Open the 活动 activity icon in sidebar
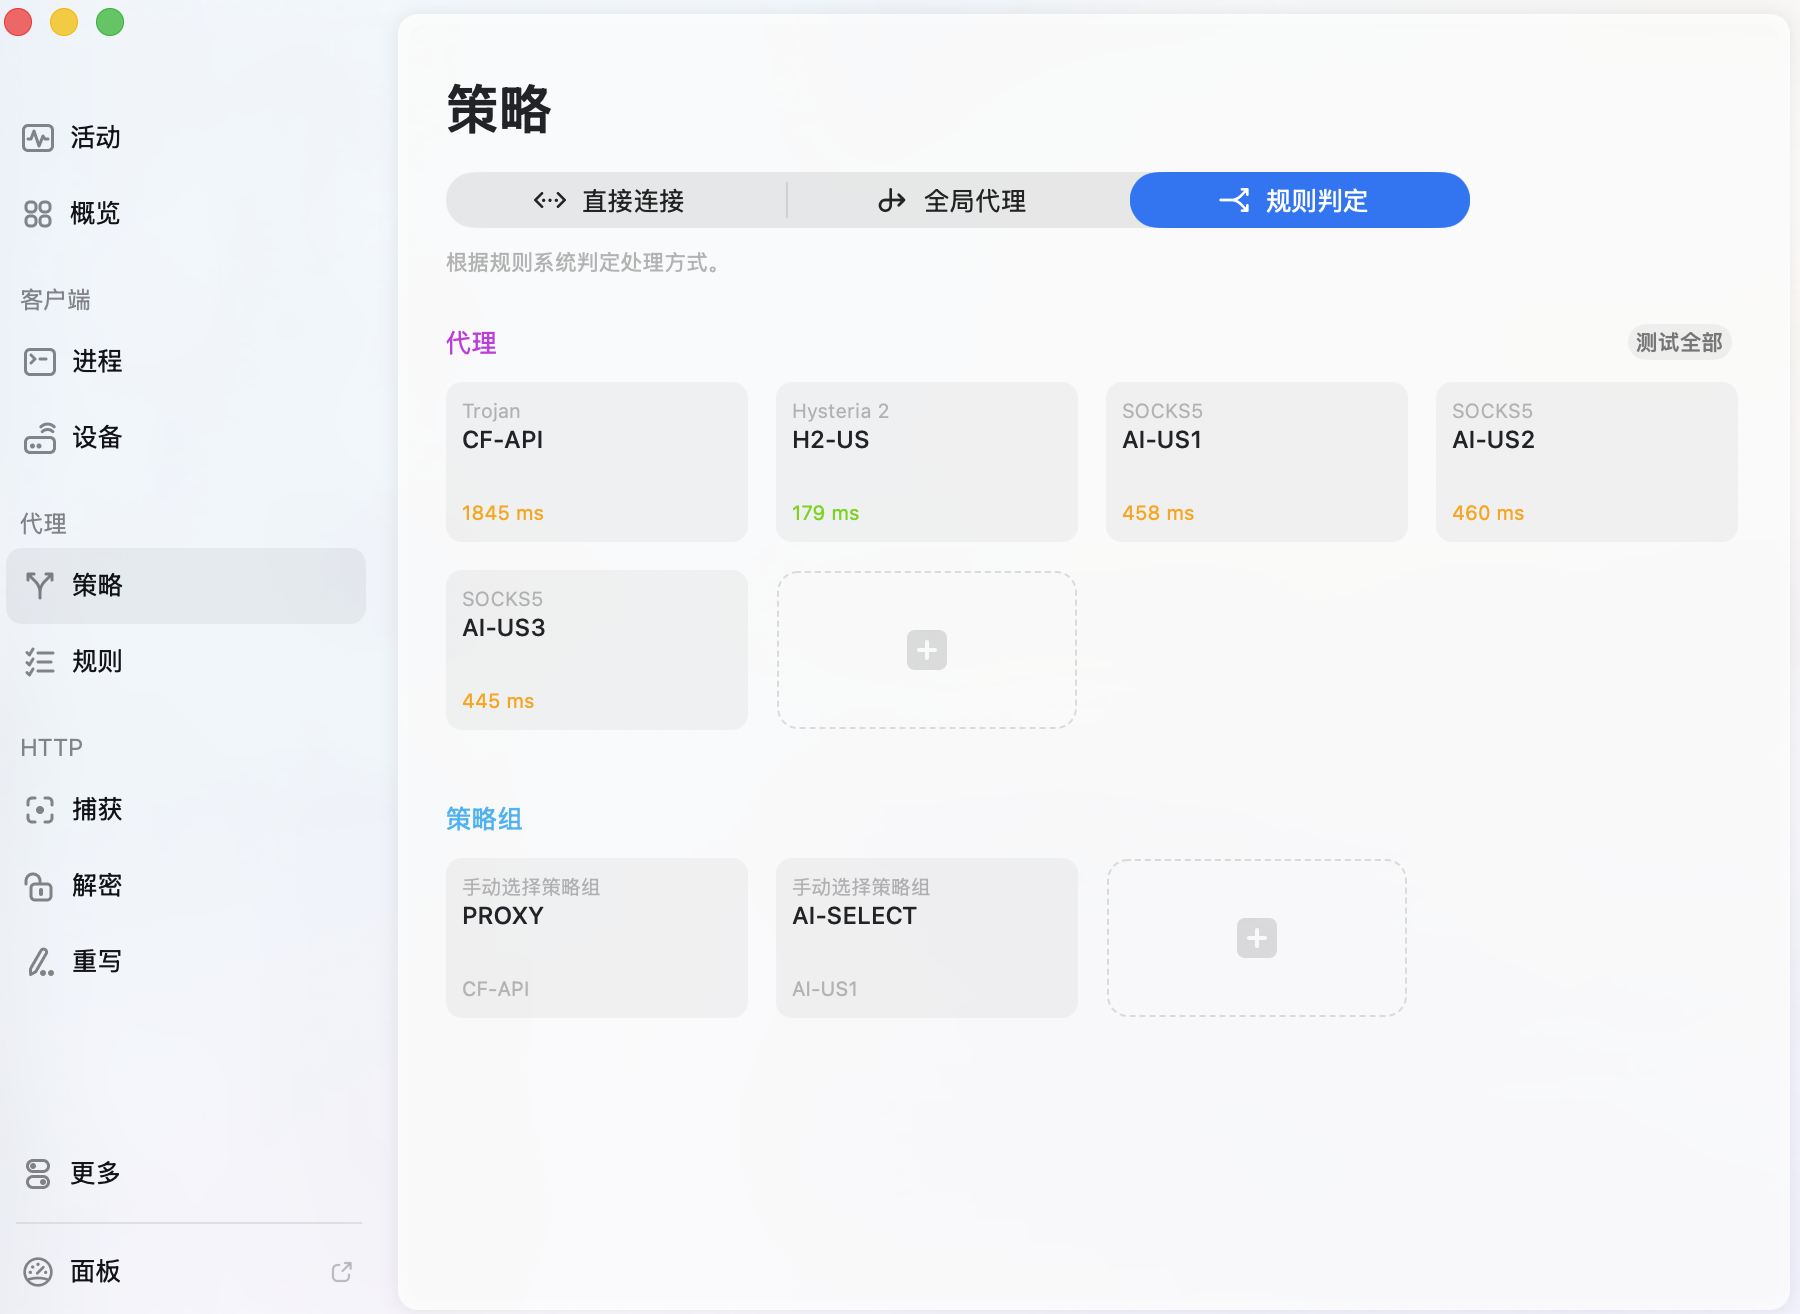Image resolution: width=1800 pixels, height=1314 pixels. coord(38,138)
